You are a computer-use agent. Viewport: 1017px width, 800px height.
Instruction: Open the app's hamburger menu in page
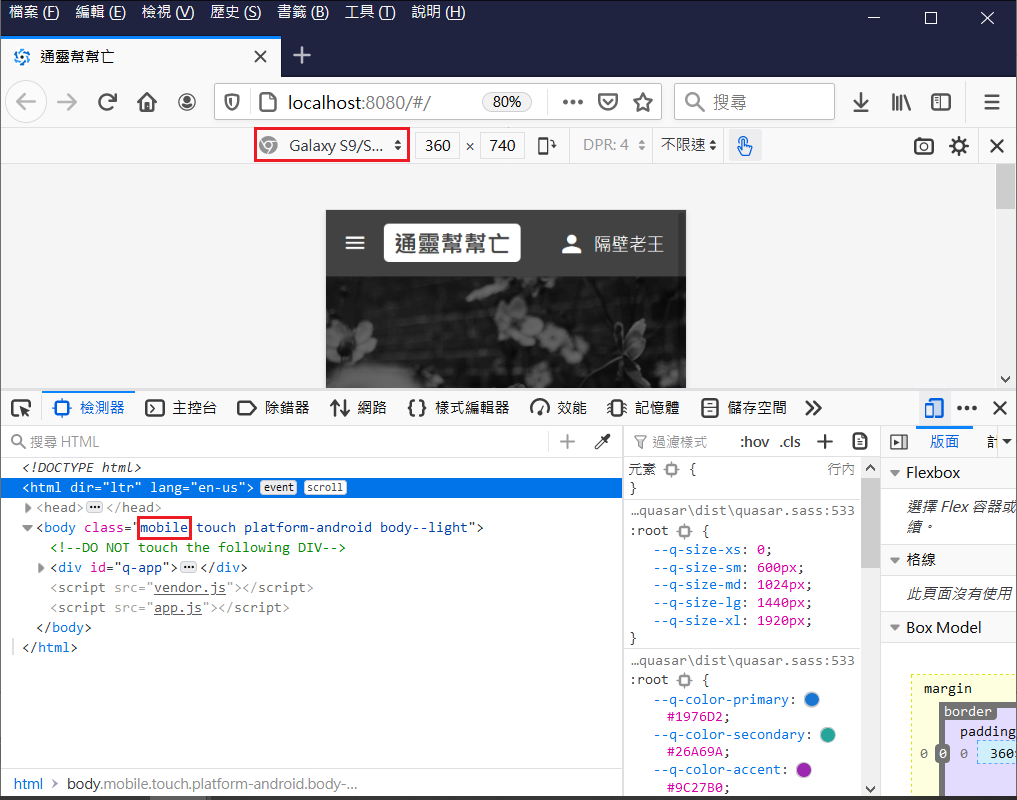pyautogui.click(x=355, y=243)
